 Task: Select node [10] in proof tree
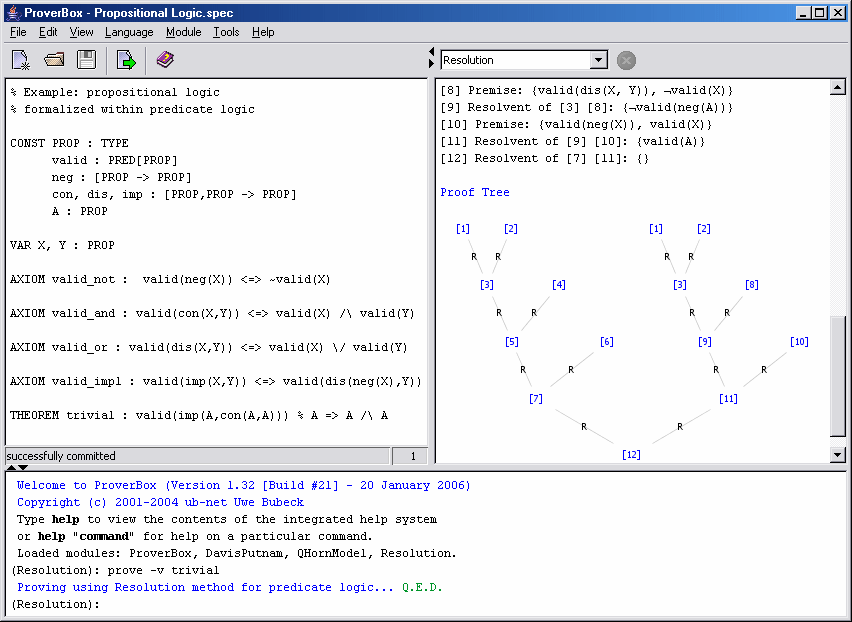pos(799,342)
